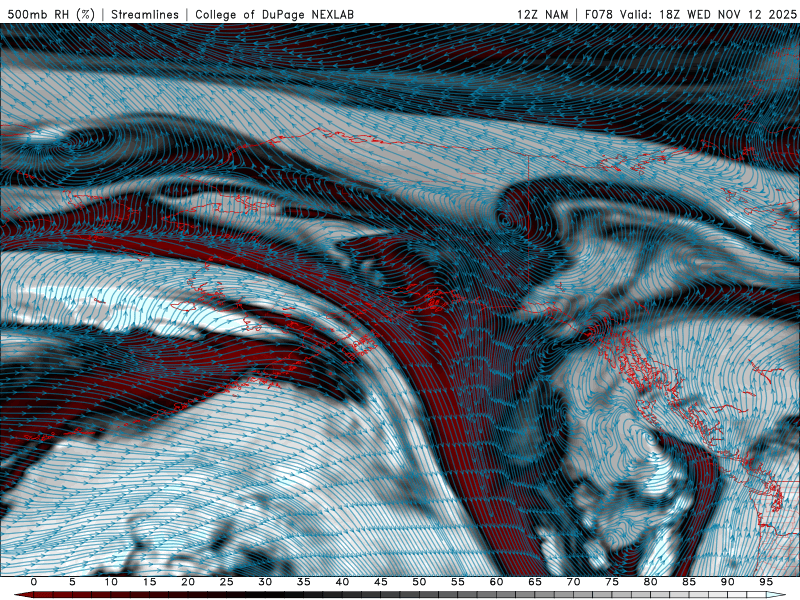Viewport: 800px width, 600px height.
Task: Select 'F078 Valid: 18Z WED NOV 12 2025' text
Action: [690, 14]
